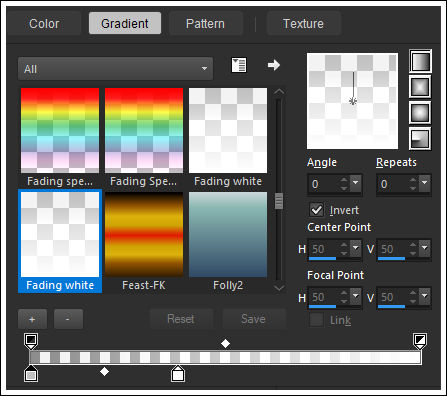The image size is (447, 396).
Task: Select the top-row Fading white gradient
Action: point(228,130)
